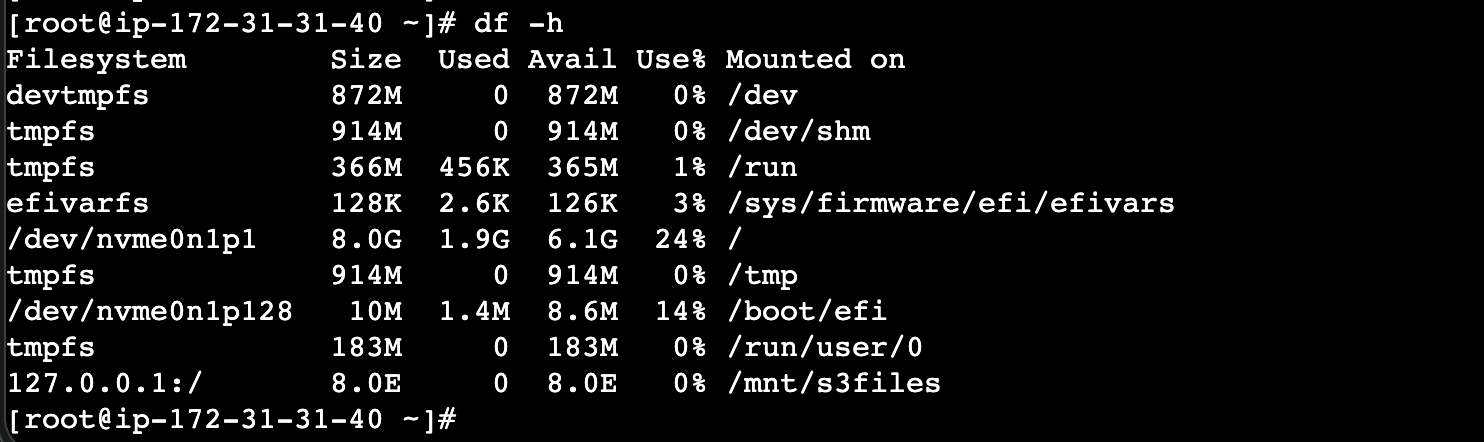Click the '/tmp' mount path
1484x442 pixels.
762,276
